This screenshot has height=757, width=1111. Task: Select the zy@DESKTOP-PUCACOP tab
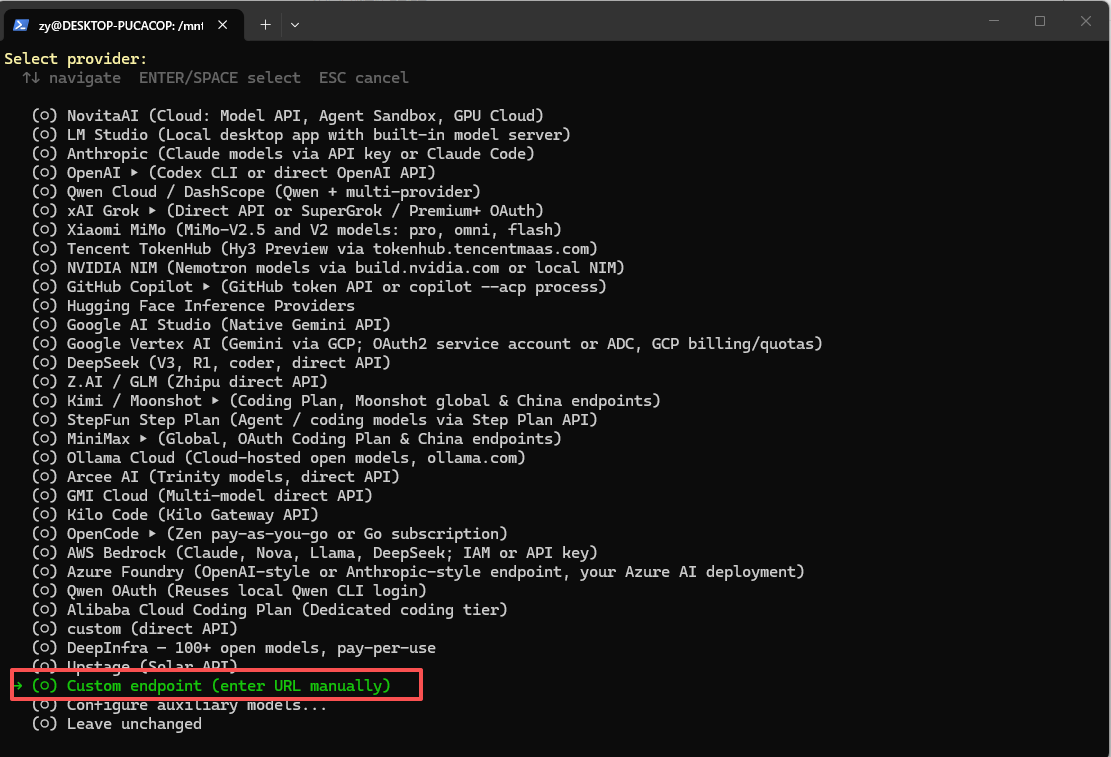(121, 26)
